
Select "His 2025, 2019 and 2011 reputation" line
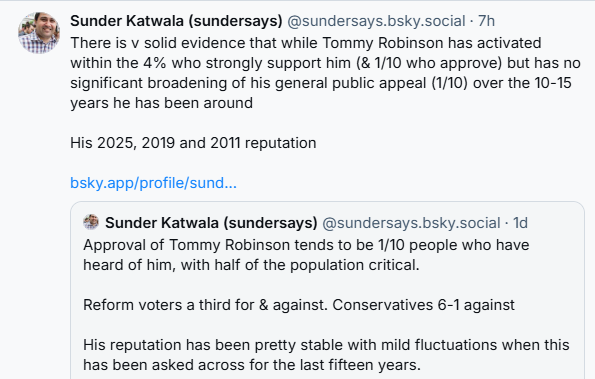pyautogui.click(x=193, y=143)
